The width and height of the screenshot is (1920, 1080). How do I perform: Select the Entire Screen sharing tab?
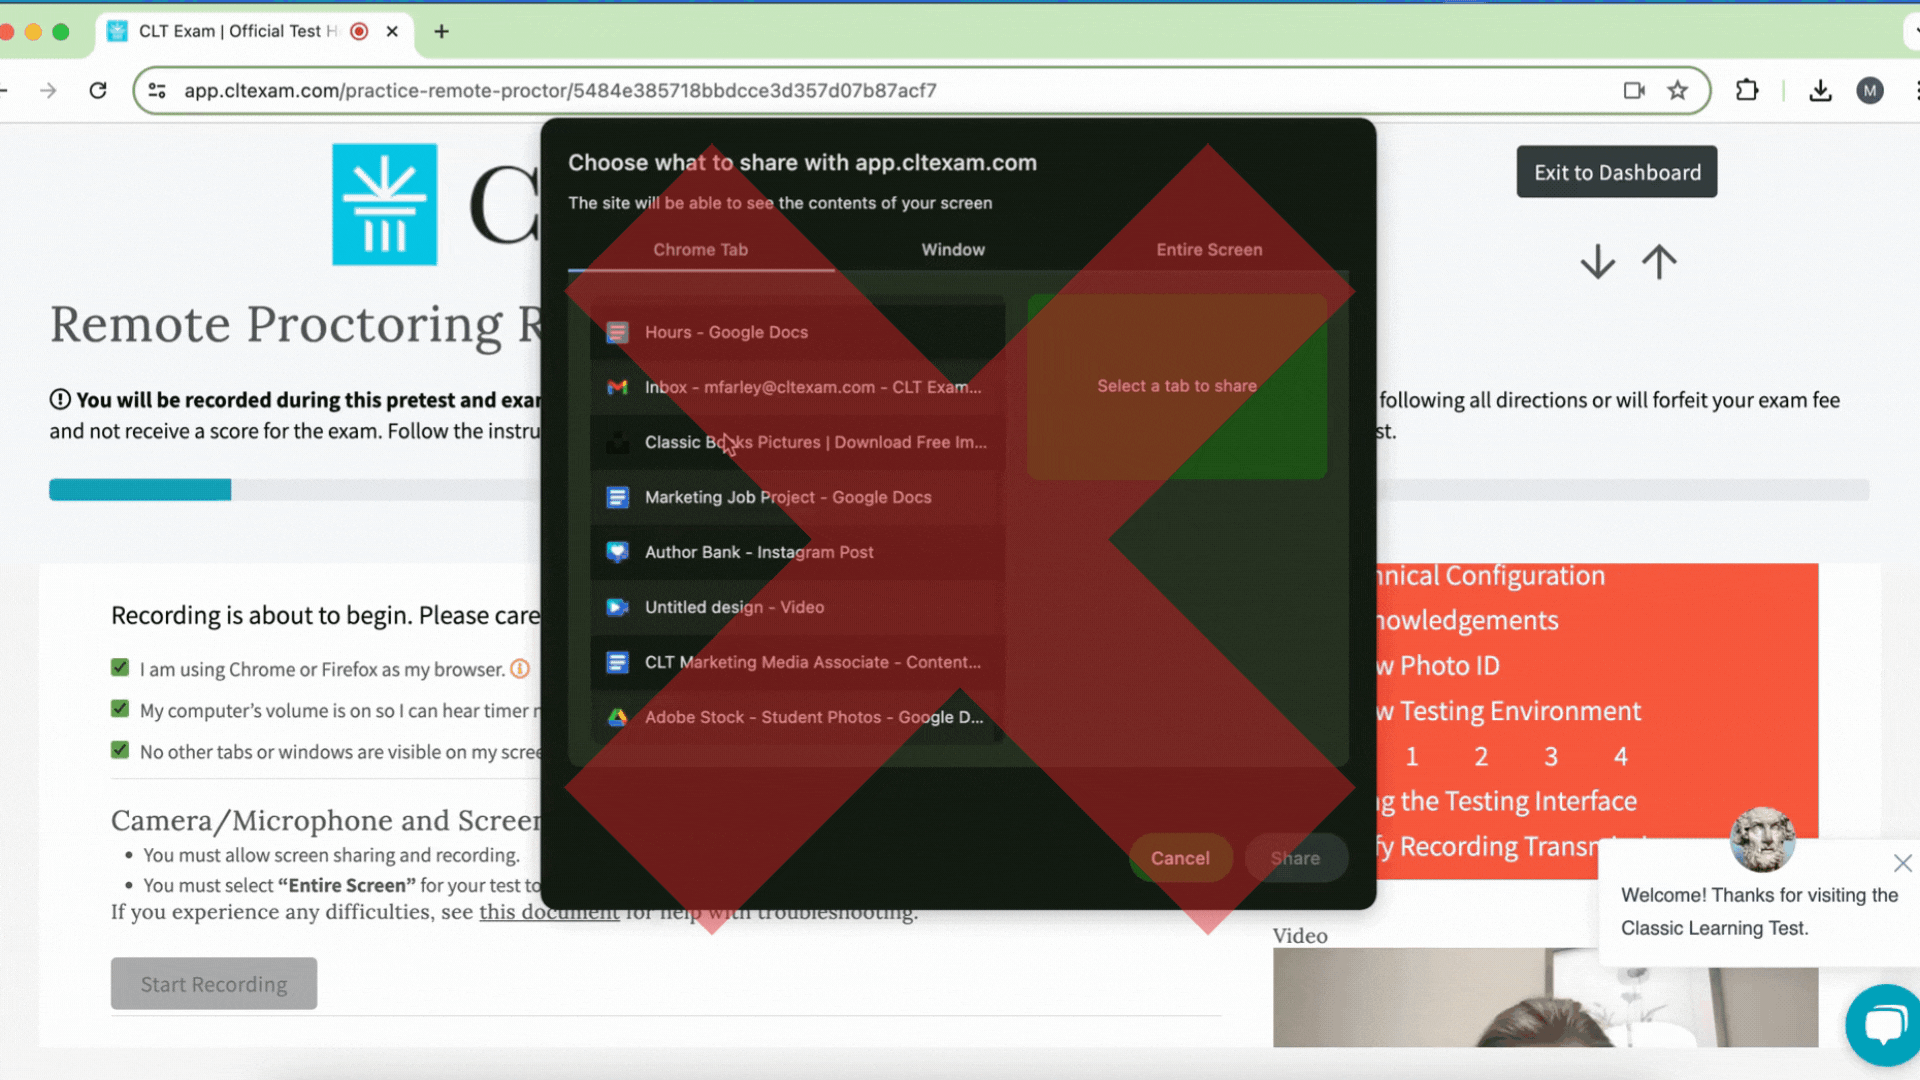1208,249
